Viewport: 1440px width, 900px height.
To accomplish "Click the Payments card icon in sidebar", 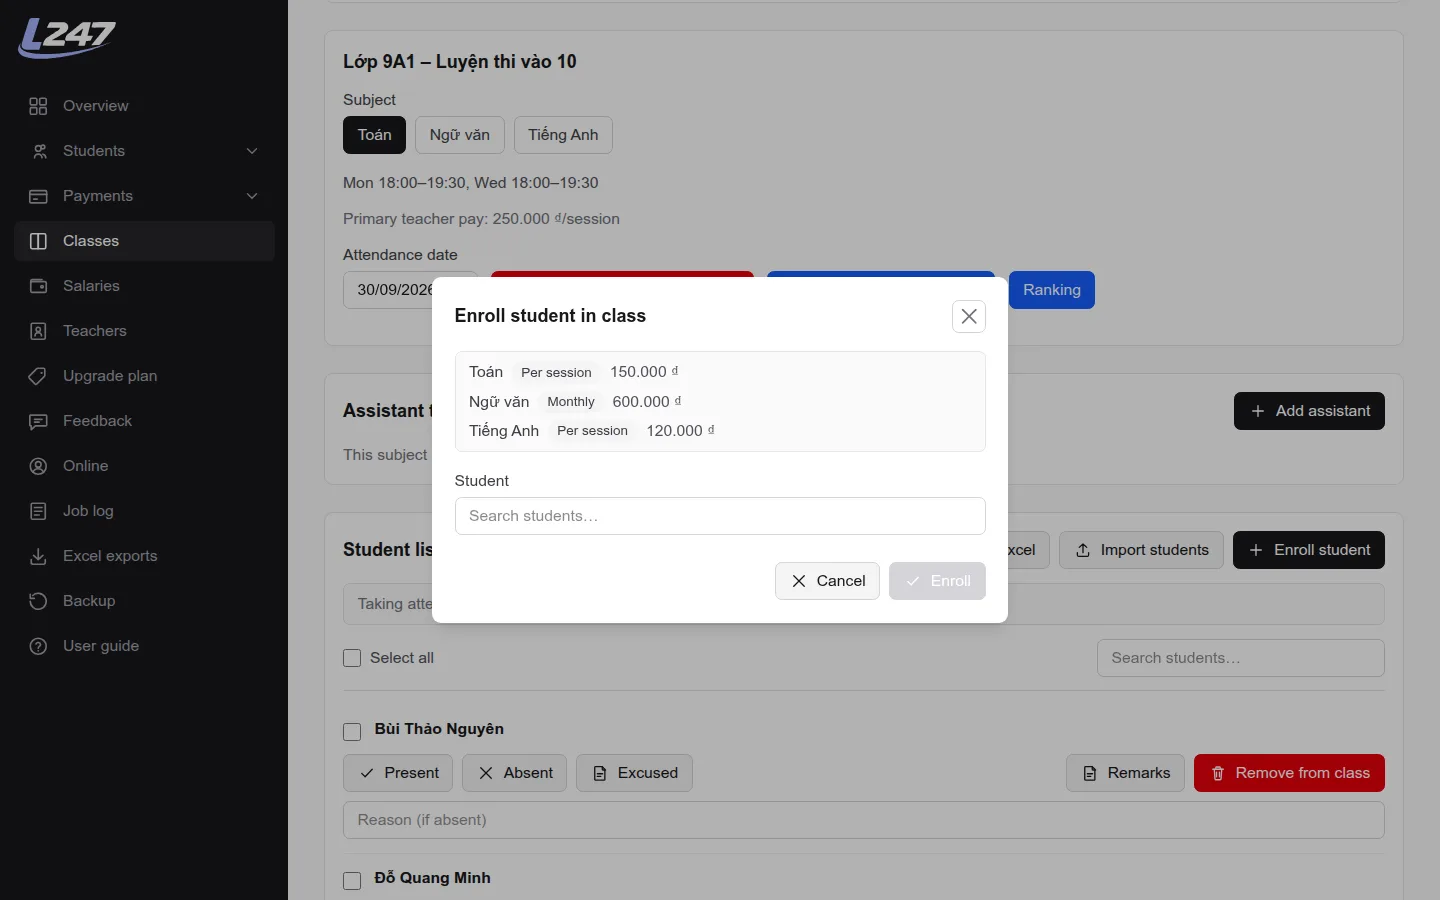I will (38, 196).
